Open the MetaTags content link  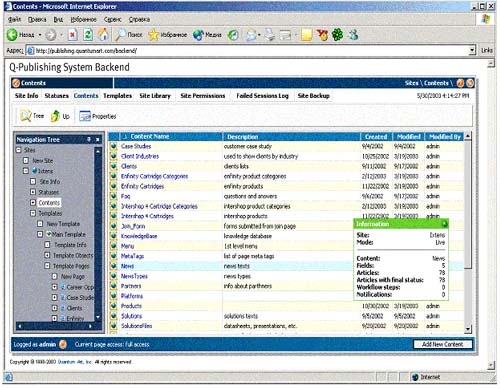(132, 256)
